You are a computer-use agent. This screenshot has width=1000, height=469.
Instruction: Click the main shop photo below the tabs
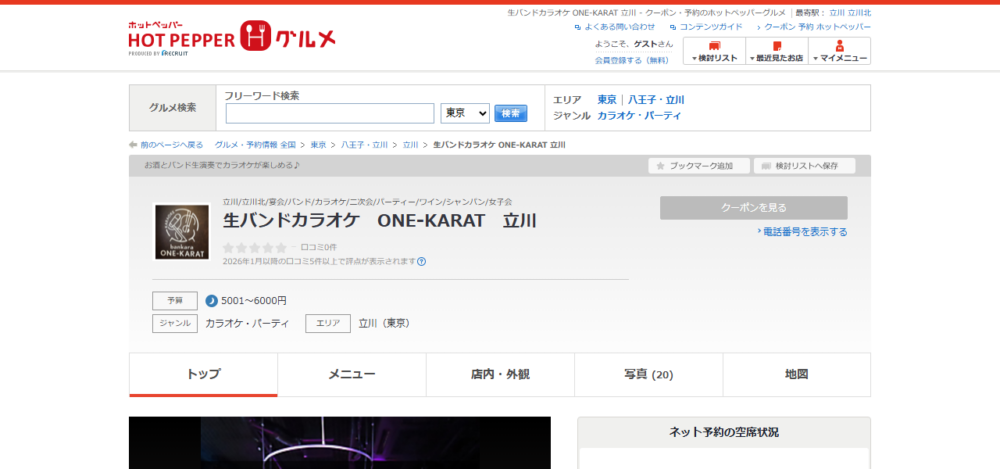[340, 443]
